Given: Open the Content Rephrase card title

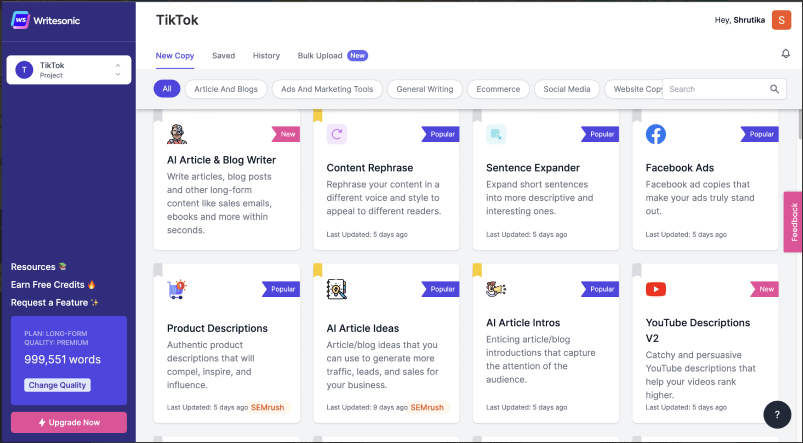Looking at the screenshot, I should click(x=370, y=167).
